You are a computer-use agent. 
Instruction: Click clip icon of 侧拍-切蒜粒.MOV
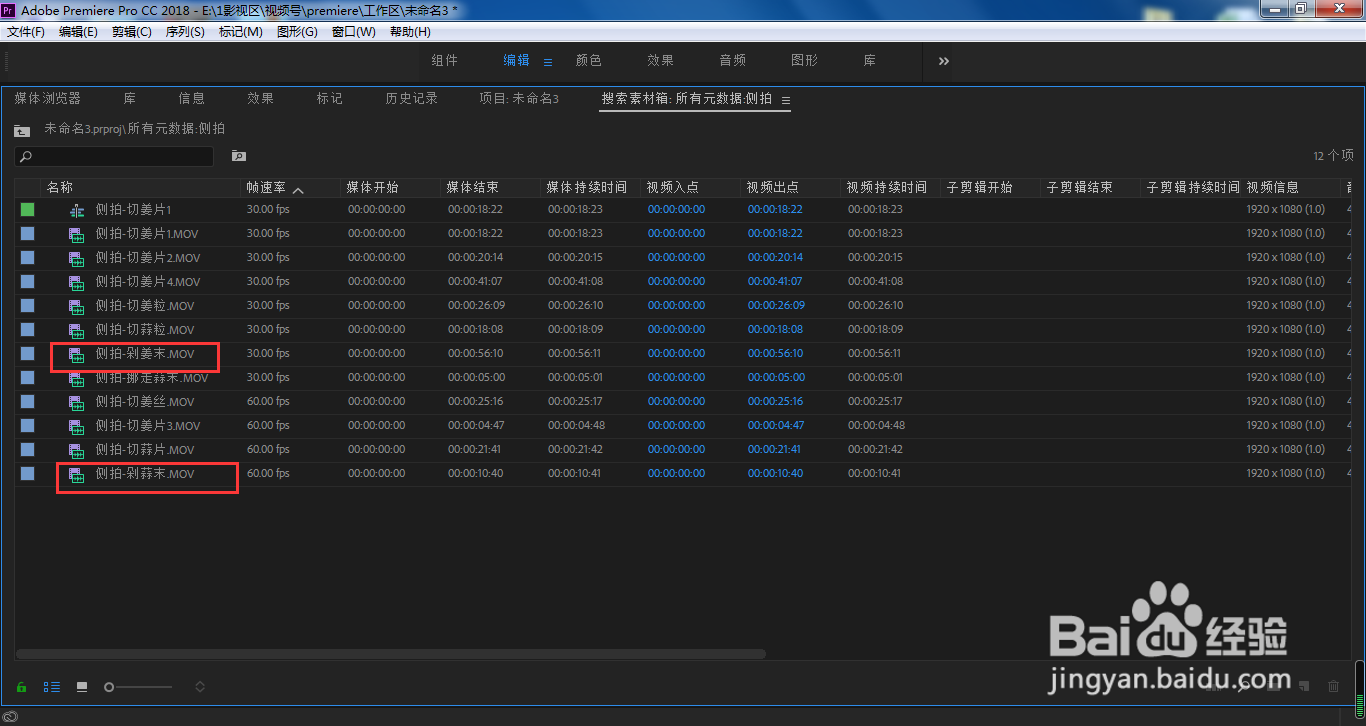click(x=76, y=330)
